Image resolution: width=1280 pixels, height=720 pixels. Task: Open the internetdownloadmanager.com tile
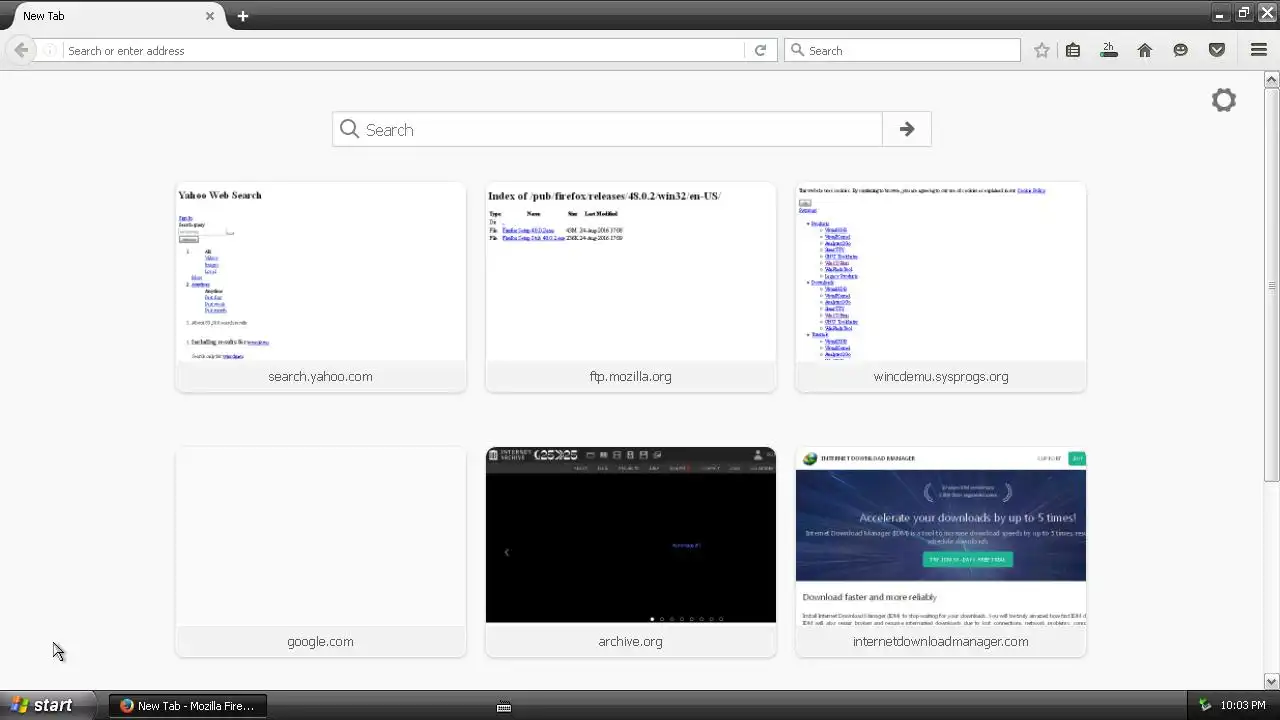(941, 552)
